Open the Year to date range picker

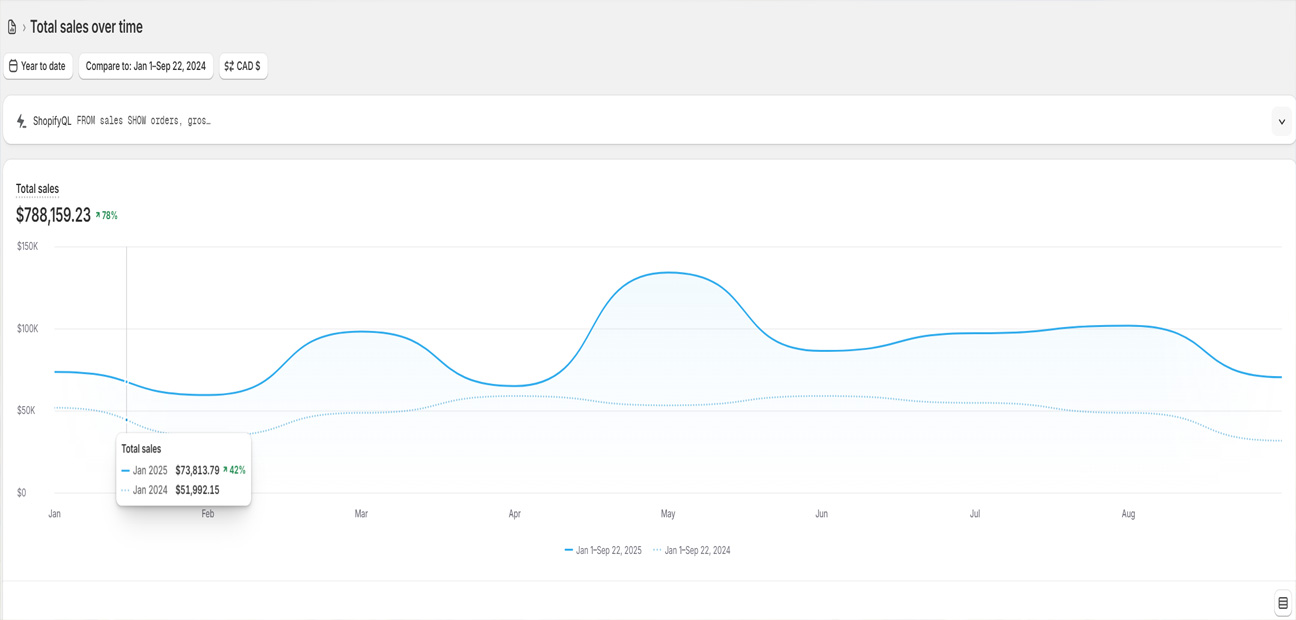pos(38,66)
